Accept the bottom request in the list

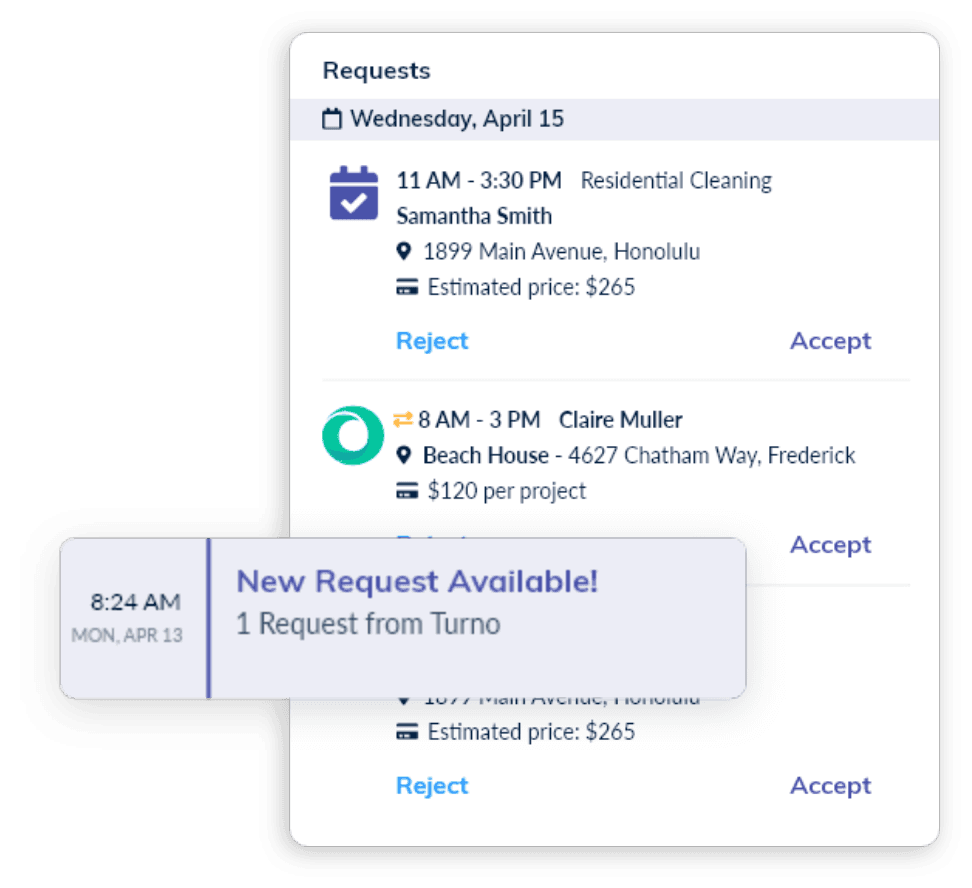pyautogui.click(x=830, y=786)
